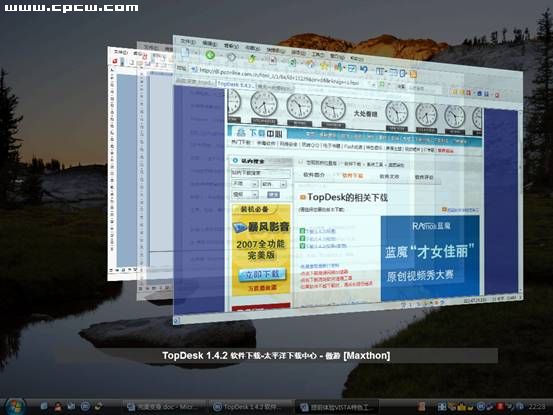
Task: Switch to the 软件下载 page tab
Action: tap(353, 175)
